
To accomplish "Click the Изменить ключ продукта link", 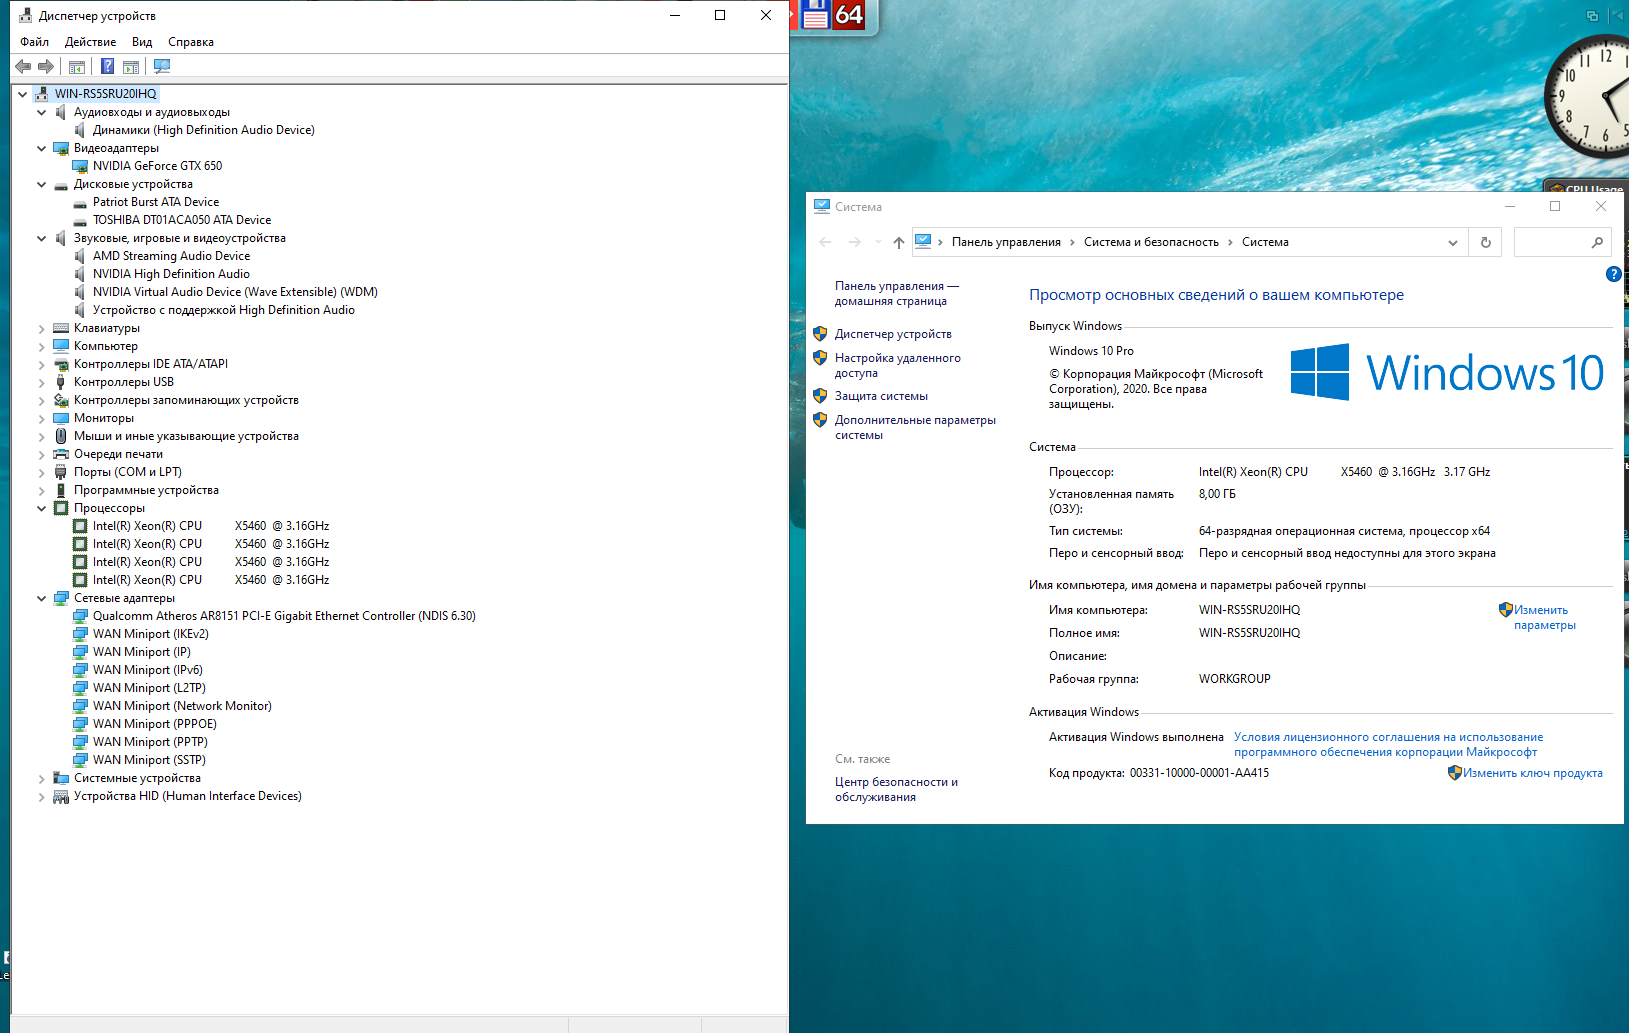I will (1532, 773).
